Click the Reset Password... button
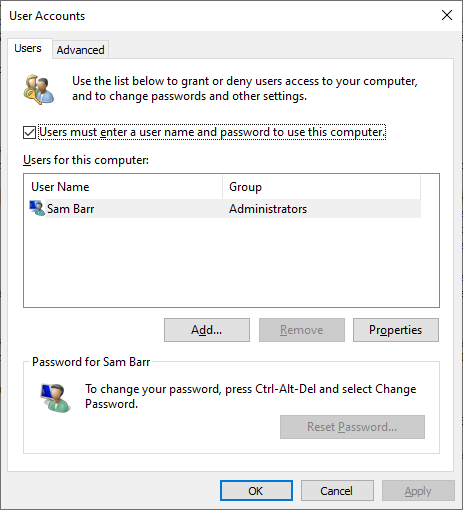Image resolution: width=463 pixels, height=510 pixels. [352, 427]
